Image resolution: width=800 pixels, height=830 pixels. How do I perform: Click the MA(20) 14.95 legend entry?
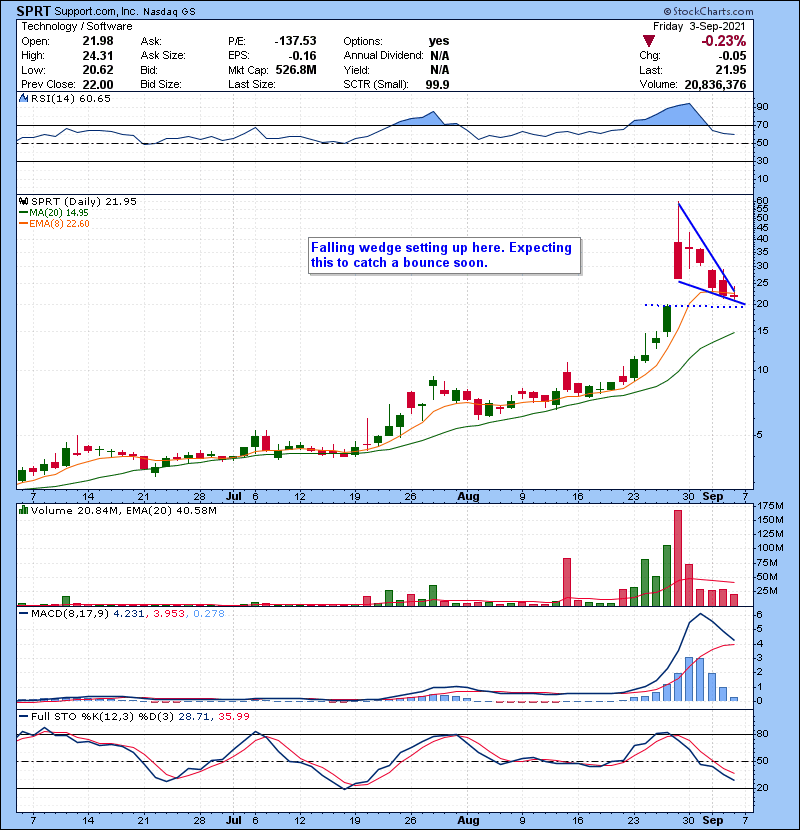(x=59, y=213)
